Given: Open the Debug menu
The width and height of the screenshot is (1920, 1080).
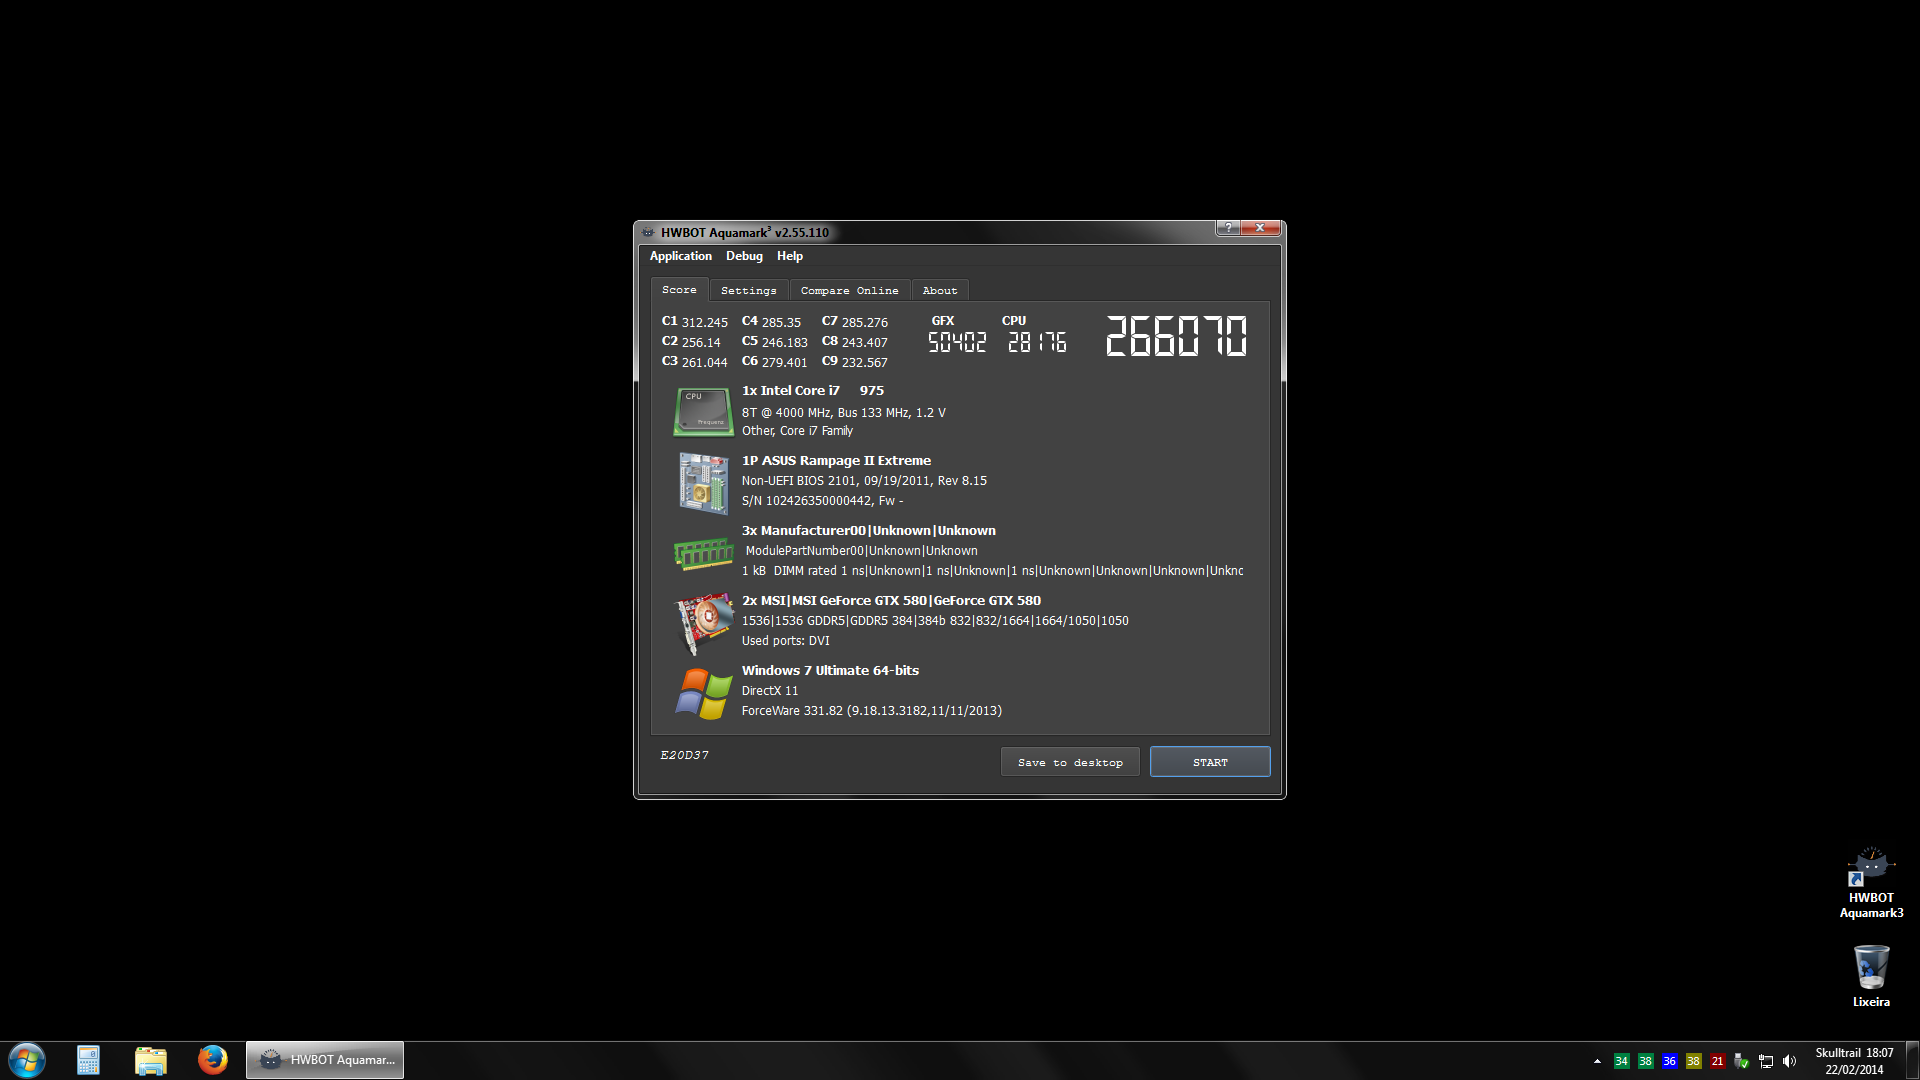Looking at the screenshot, I should tap(744, 256).
